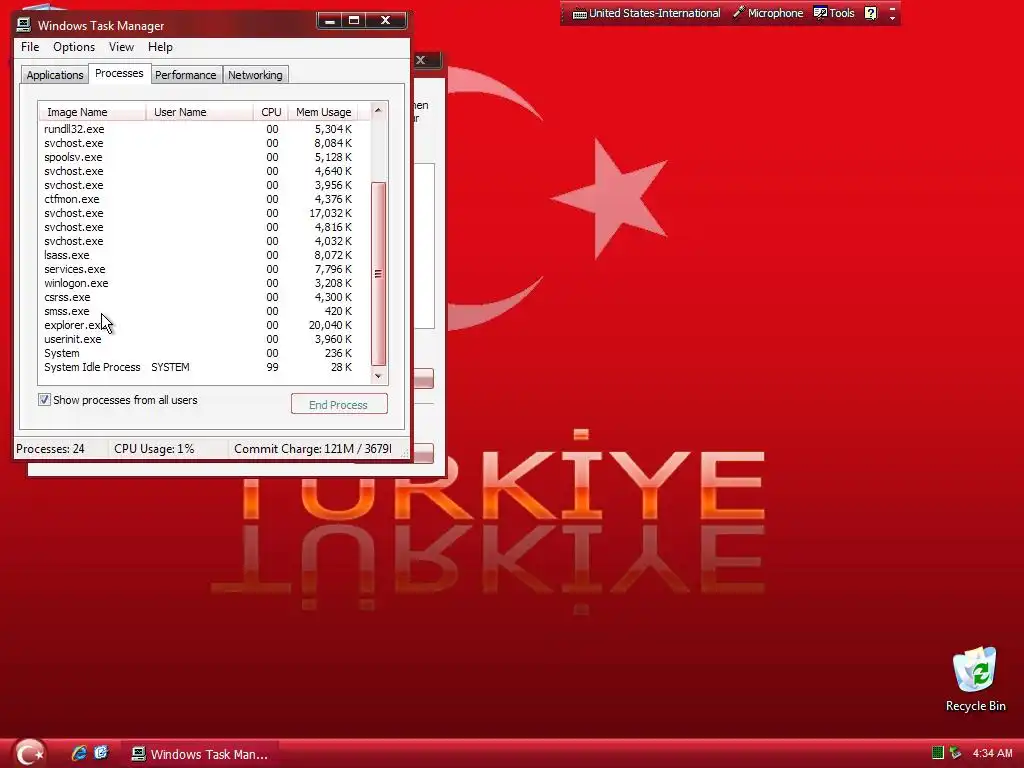Click the network tray icon
The image size is (1024, 768).
tap(955, 753)
